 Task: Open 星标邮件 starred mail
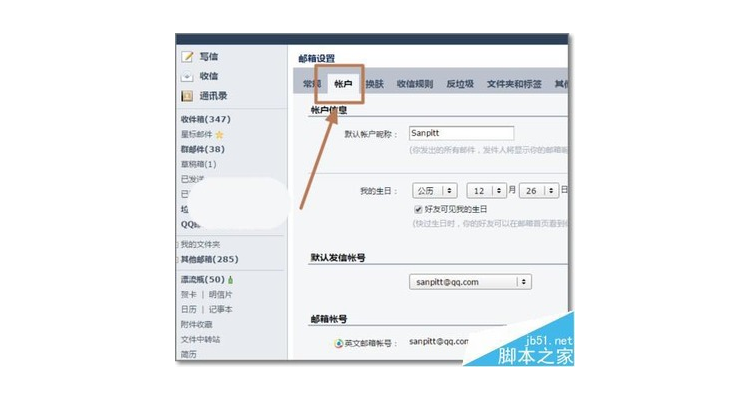pos(196,134)
